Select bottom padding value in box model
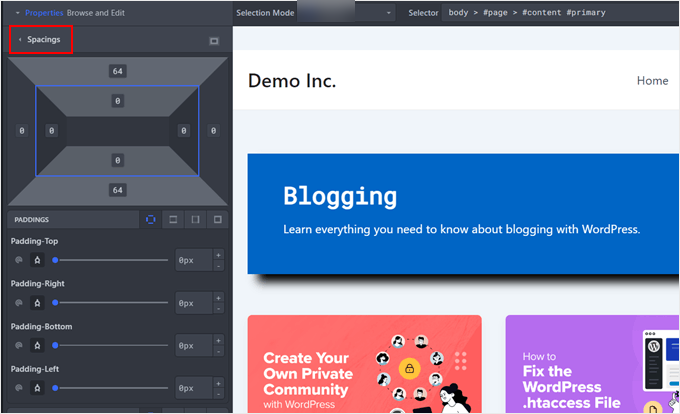Viewport: 680px width, 414px height. pos(118,160)
